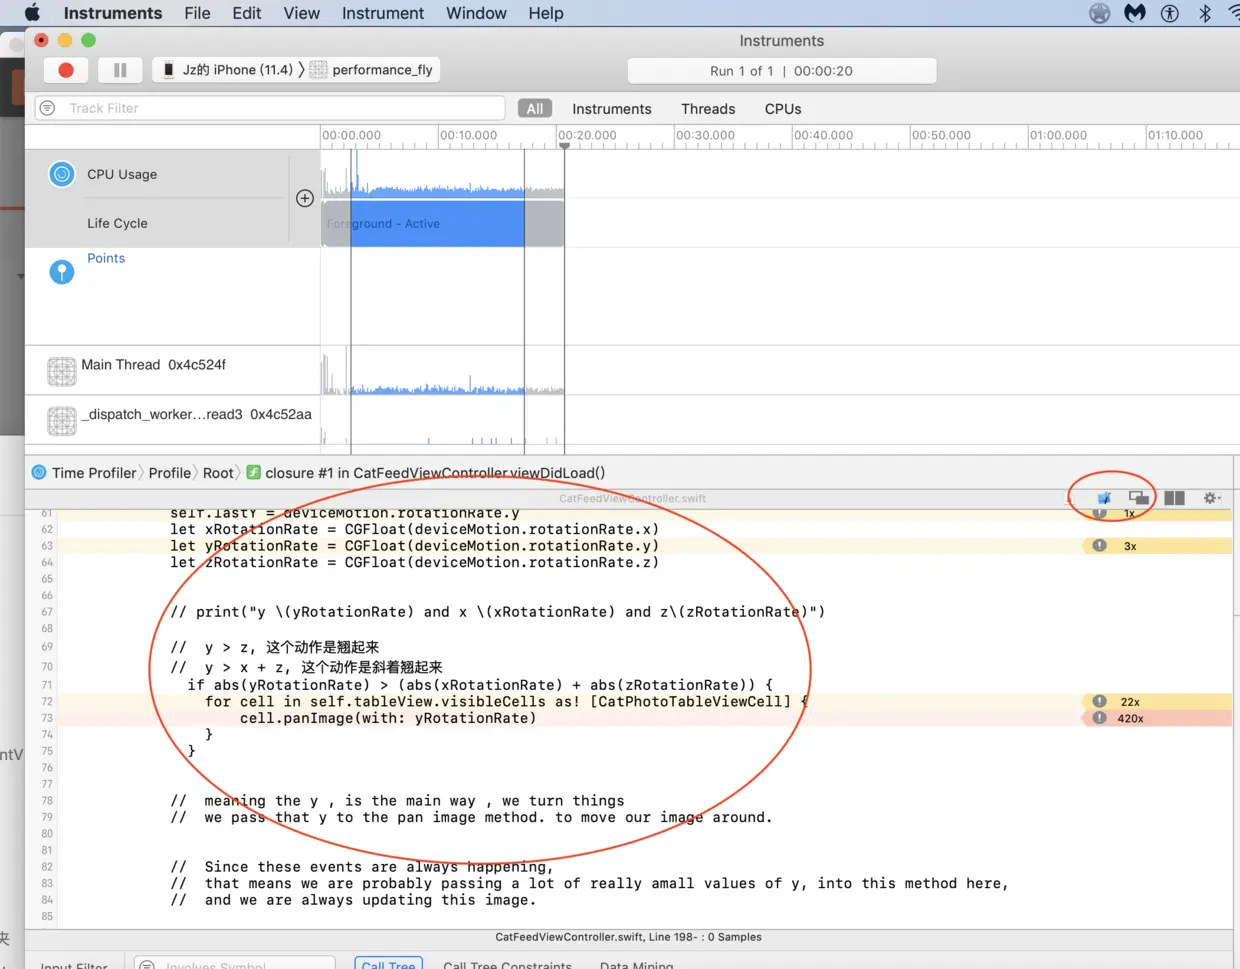Click the Open in Xcode icon
This screenshot has width=1240, height=969.
(1104, 497)
